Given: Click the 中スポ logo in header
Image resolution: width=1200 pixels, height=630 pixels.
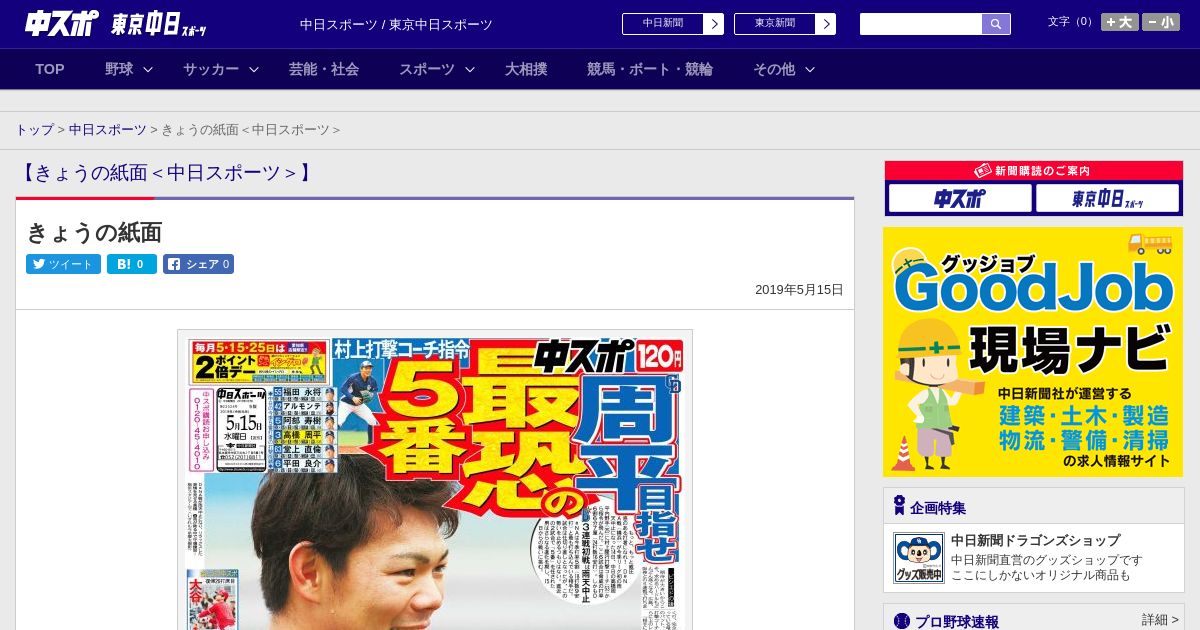Looking at the screenshot, I should (x=62, y=24).
